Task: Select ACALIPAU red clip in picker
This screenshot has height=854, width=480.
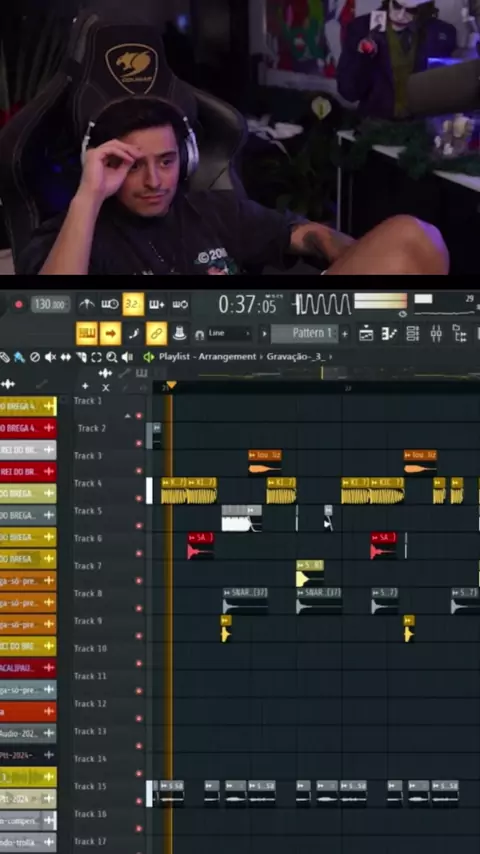Action: click(x=28, y=668)
